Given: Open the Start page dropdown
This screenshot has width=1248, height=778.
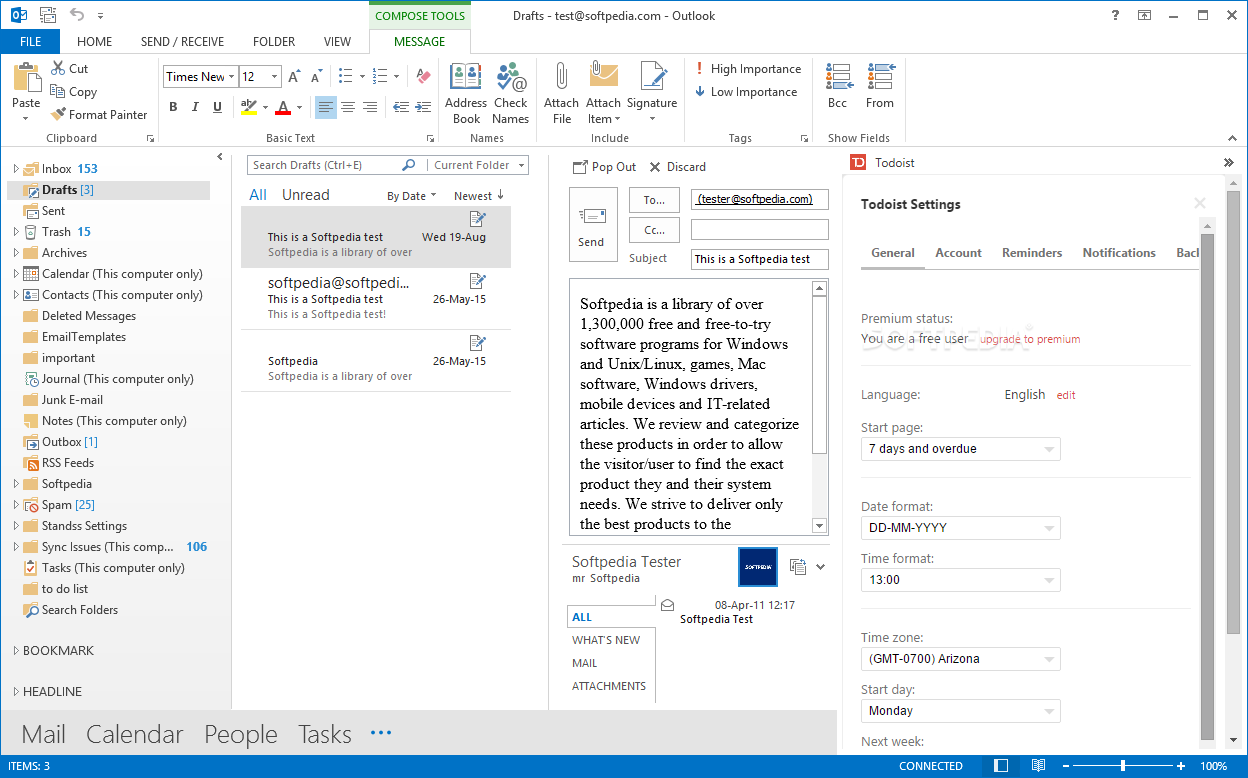Looking at the screenshot, I should (960, 449).
